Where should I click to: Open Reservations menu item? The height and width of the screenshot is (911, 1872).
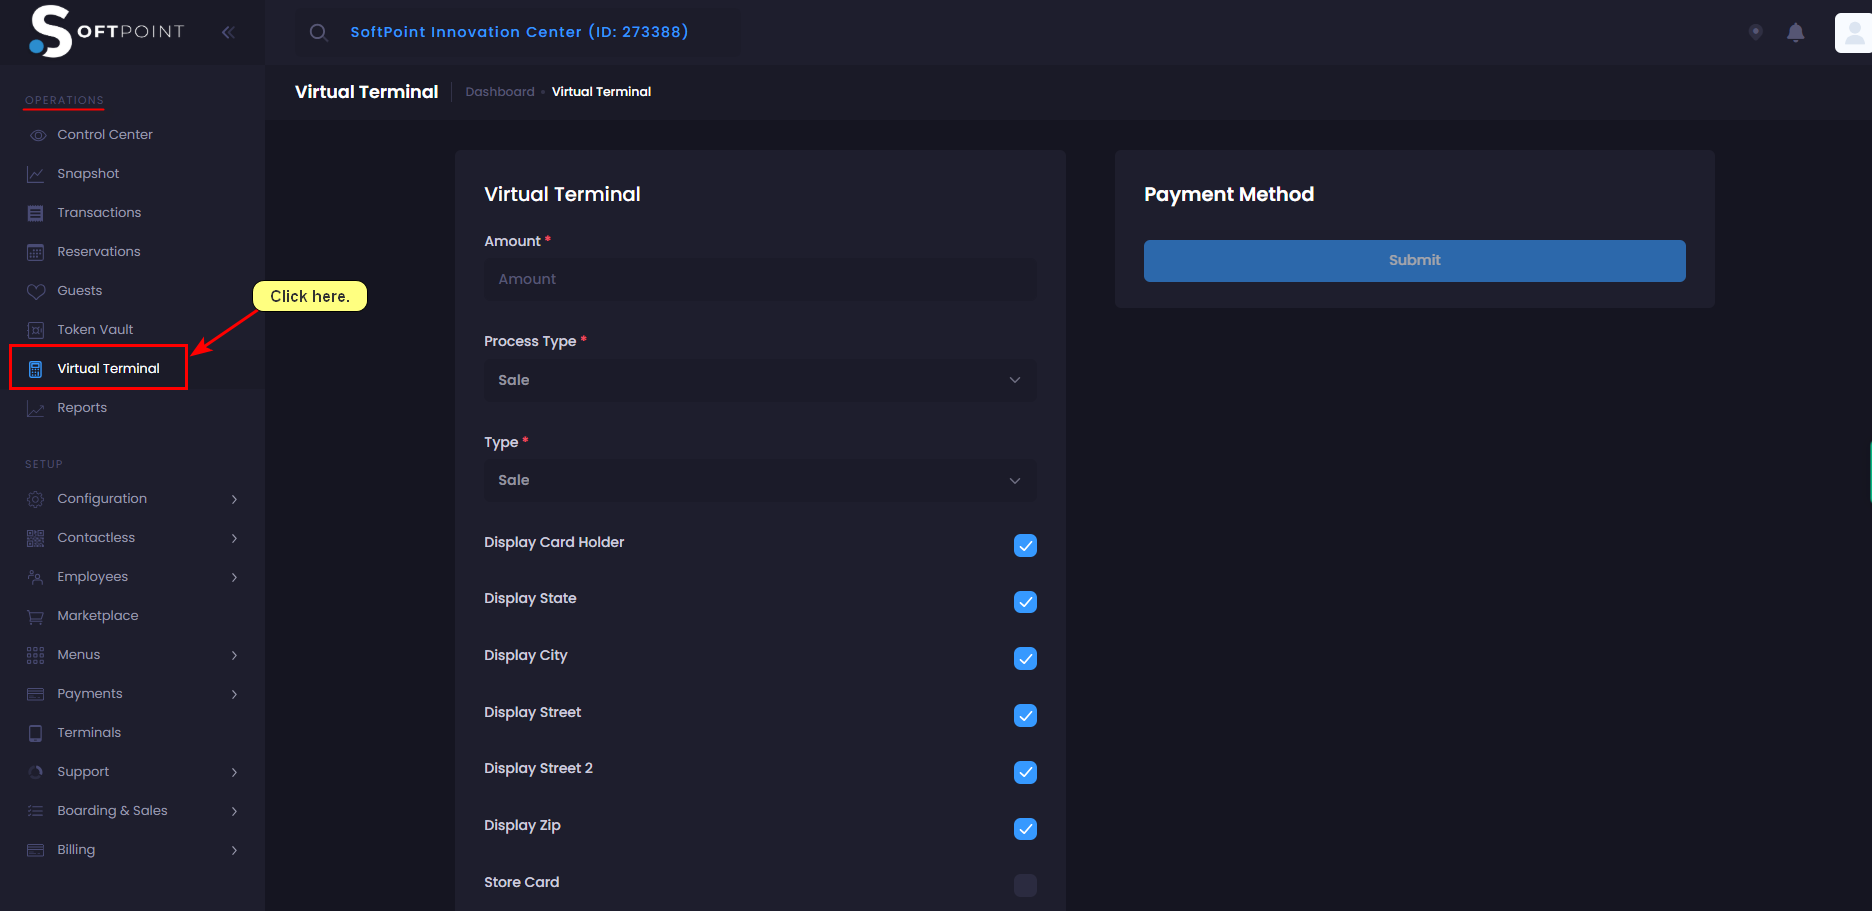(x=99, y=252)
